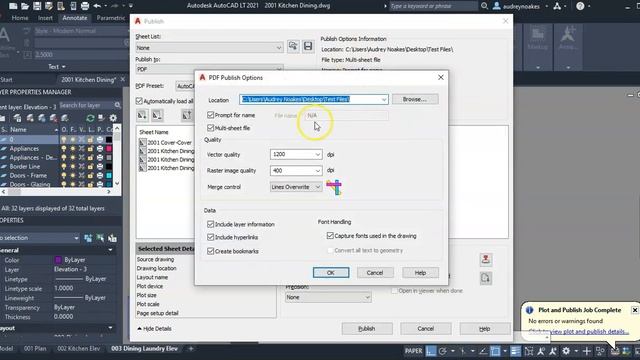Click the isolate objects icon in status bar
Viewport: 640px width, 360px height.
click(600, 351)
